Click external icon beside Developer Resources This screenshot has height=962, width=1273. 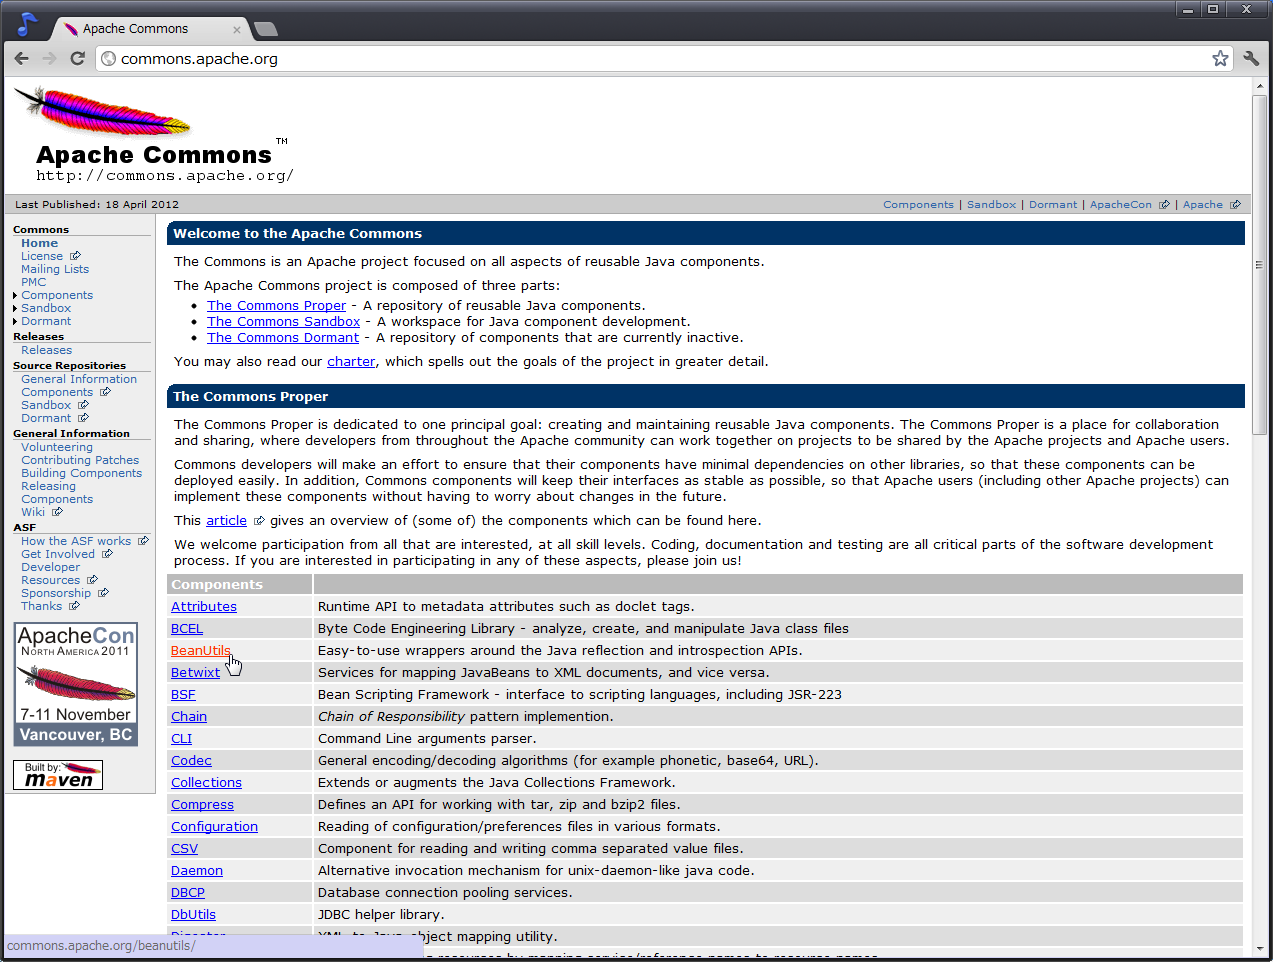pos(92,580)
